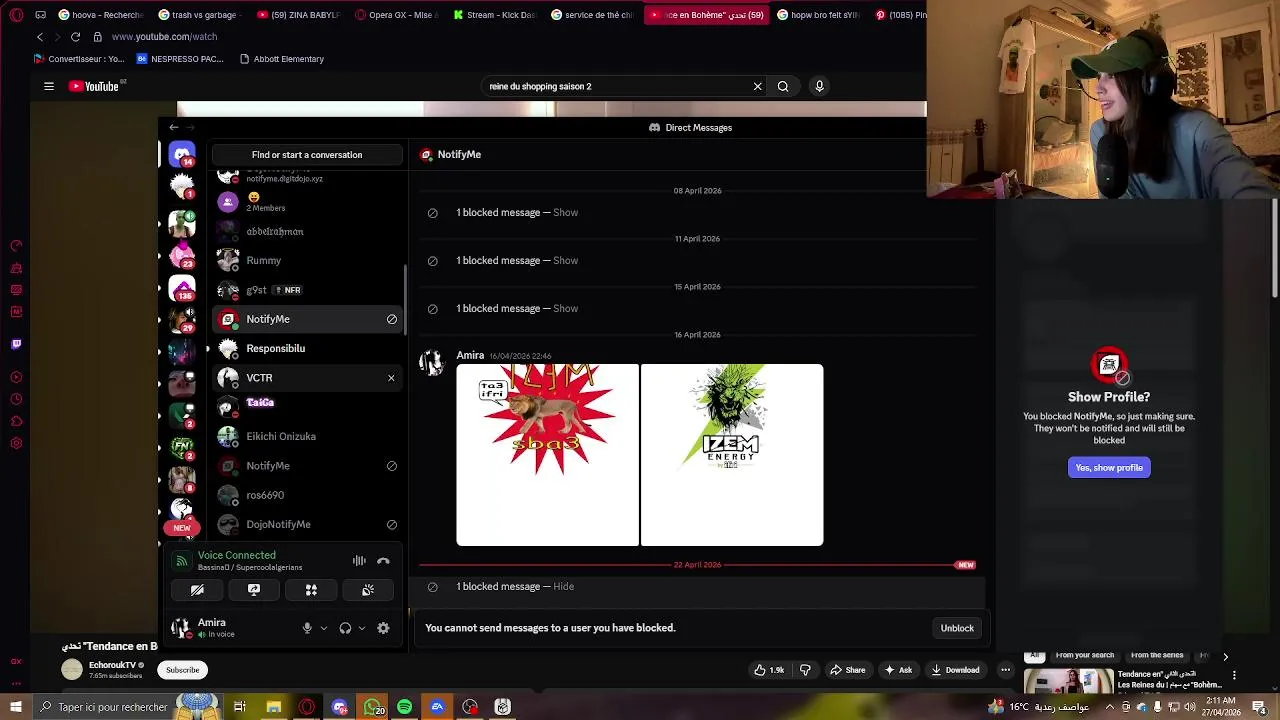Open Twitch icon in Opera sidebar
Image resolution: width=1280 pixels, height=720 pixels.
click(x=16, y=344)
